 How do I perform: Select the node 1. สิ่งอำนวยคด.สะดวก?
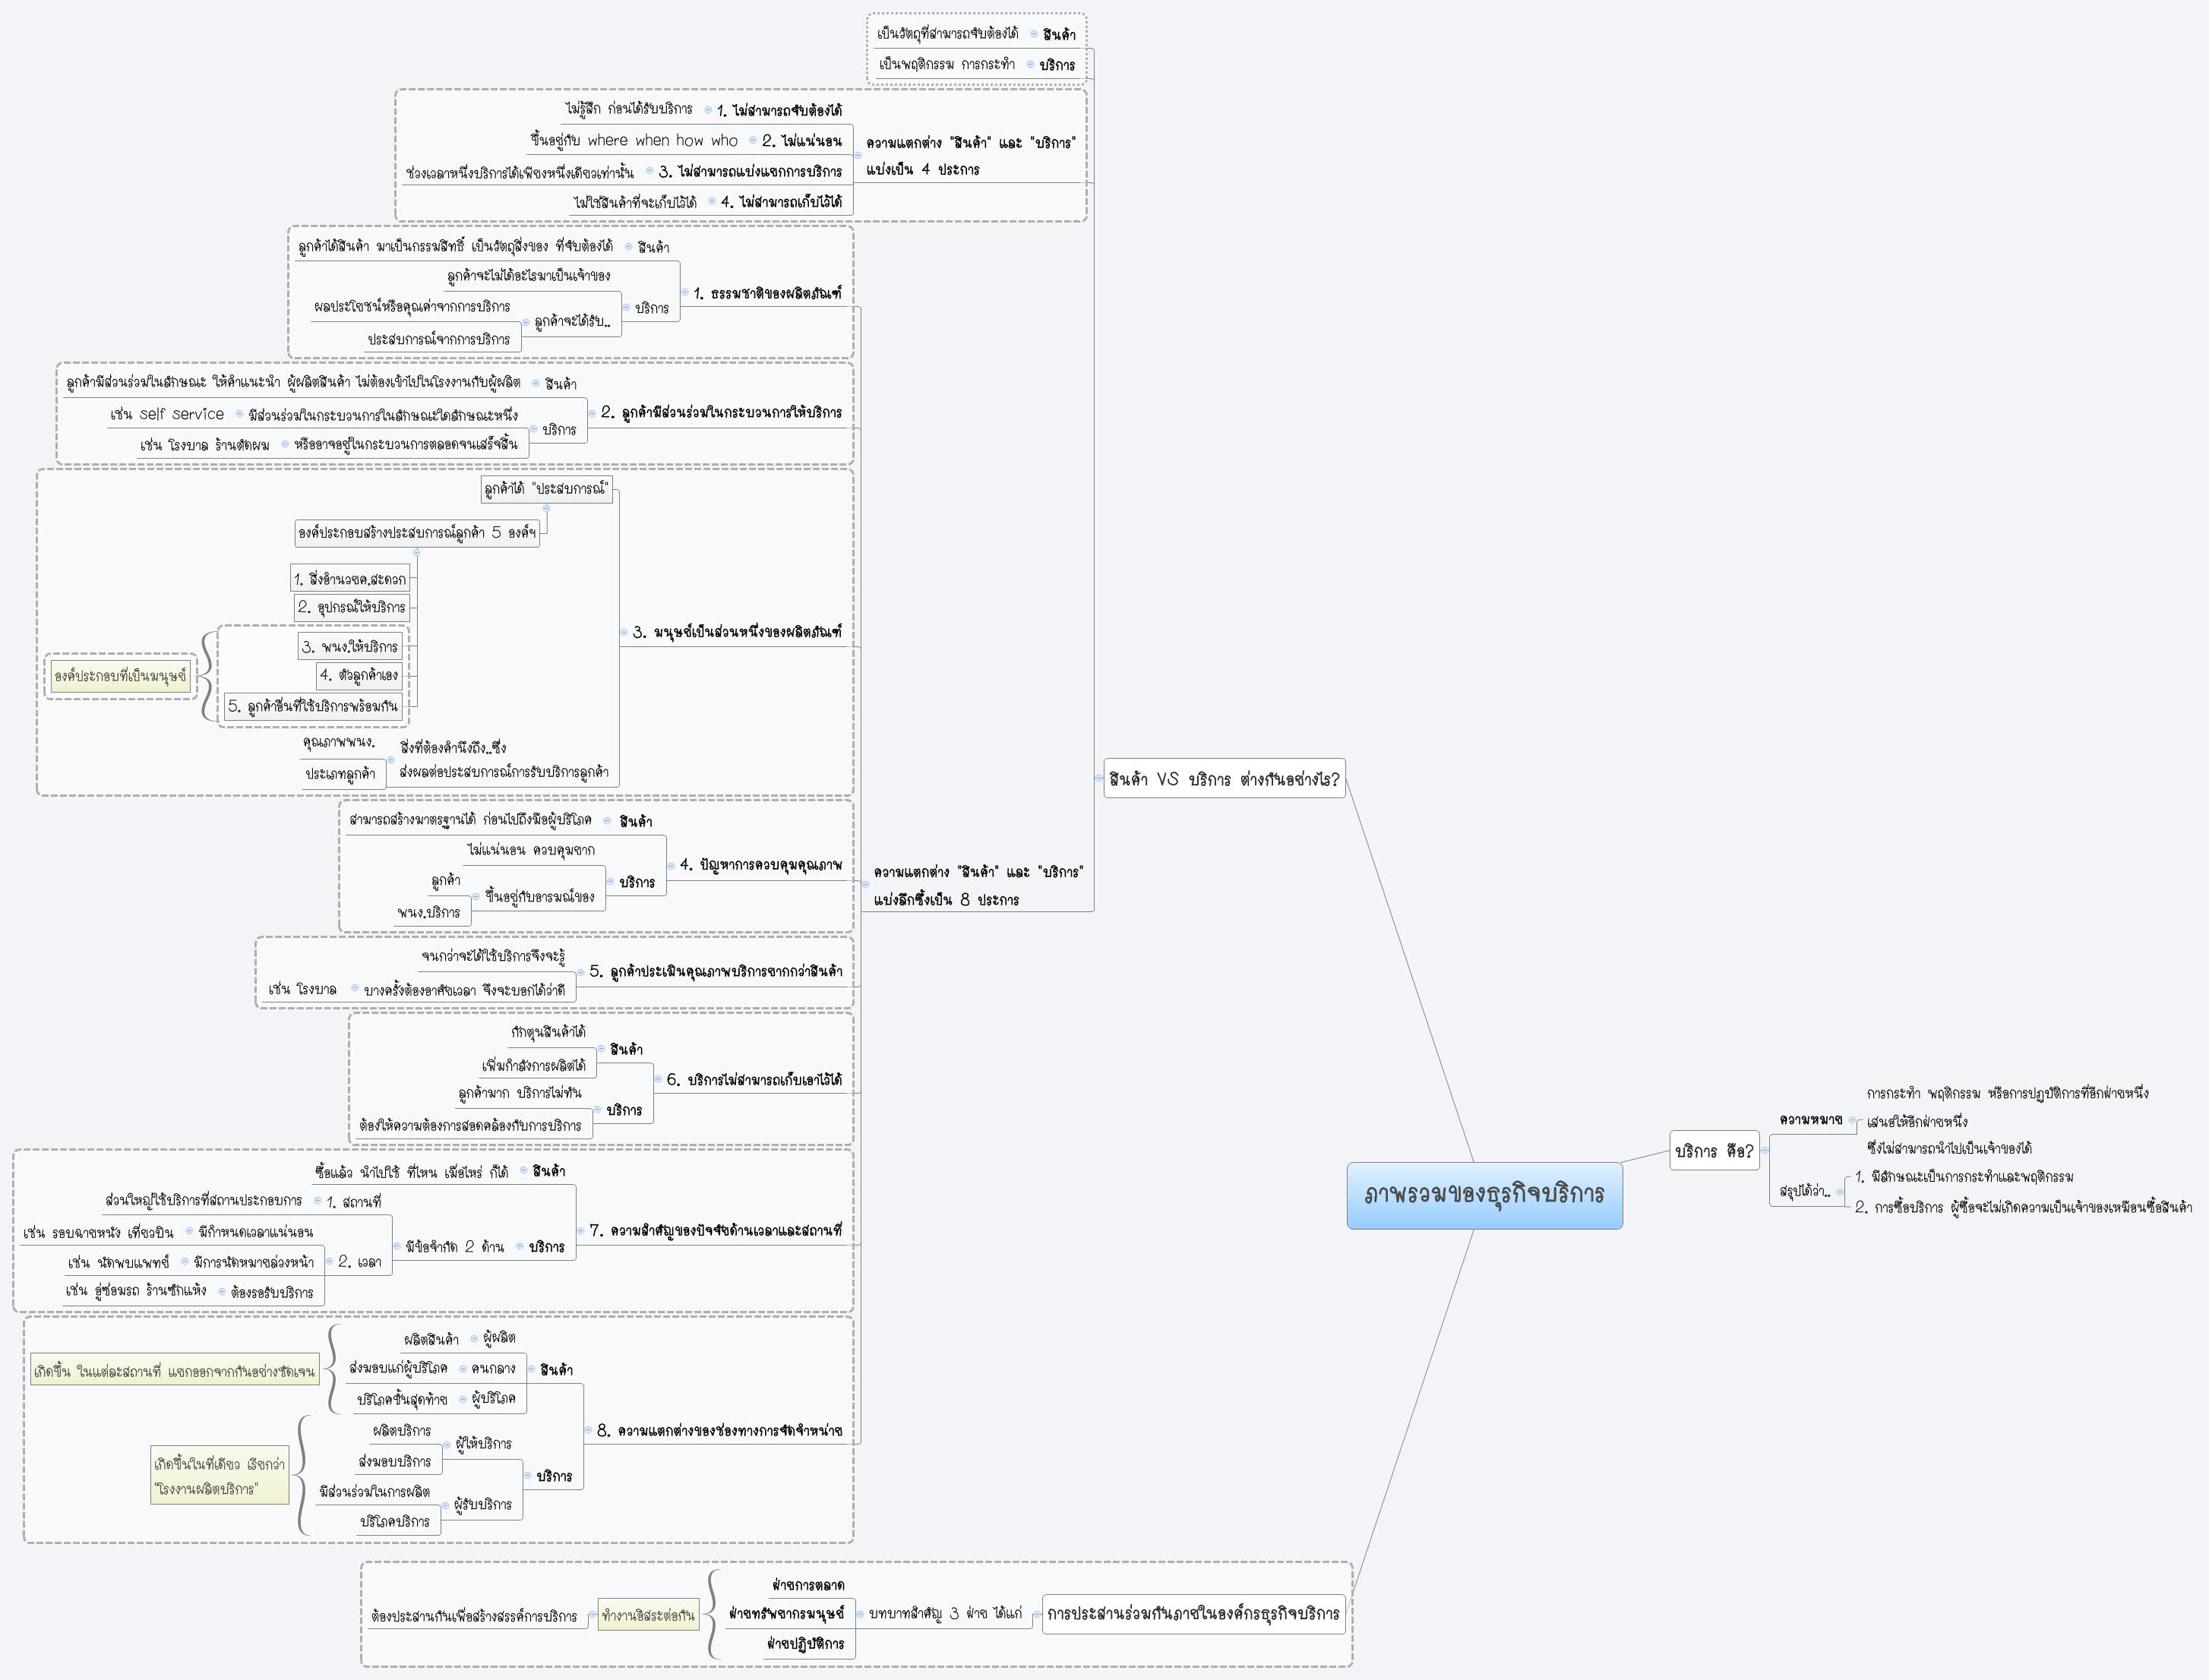click(350, 579)
